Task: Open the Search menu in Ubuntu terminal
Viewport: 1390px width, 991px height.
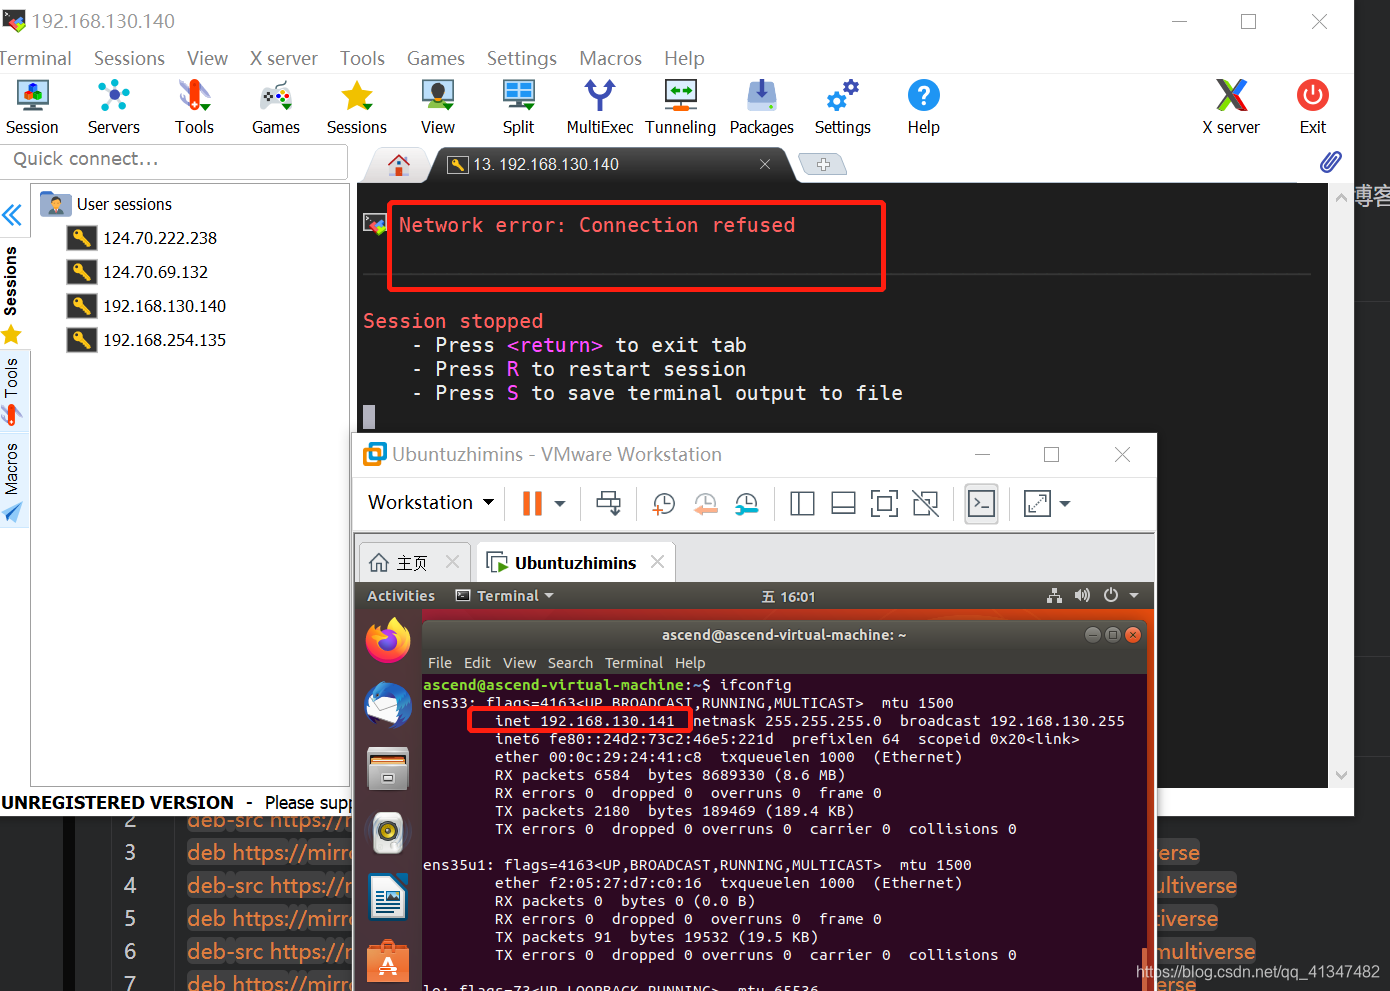Action: (x=570, y=663)
